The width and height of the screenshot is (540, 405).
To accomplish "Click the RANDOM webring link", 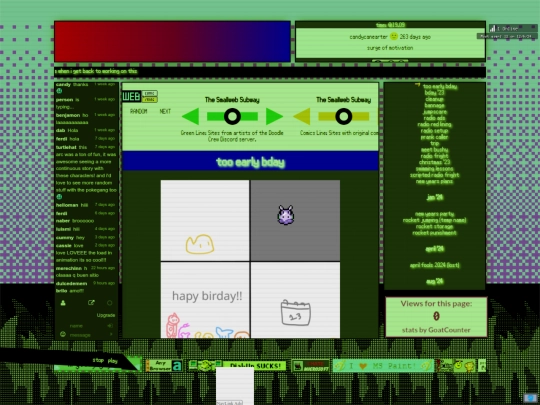I will [x=138, y=111].
